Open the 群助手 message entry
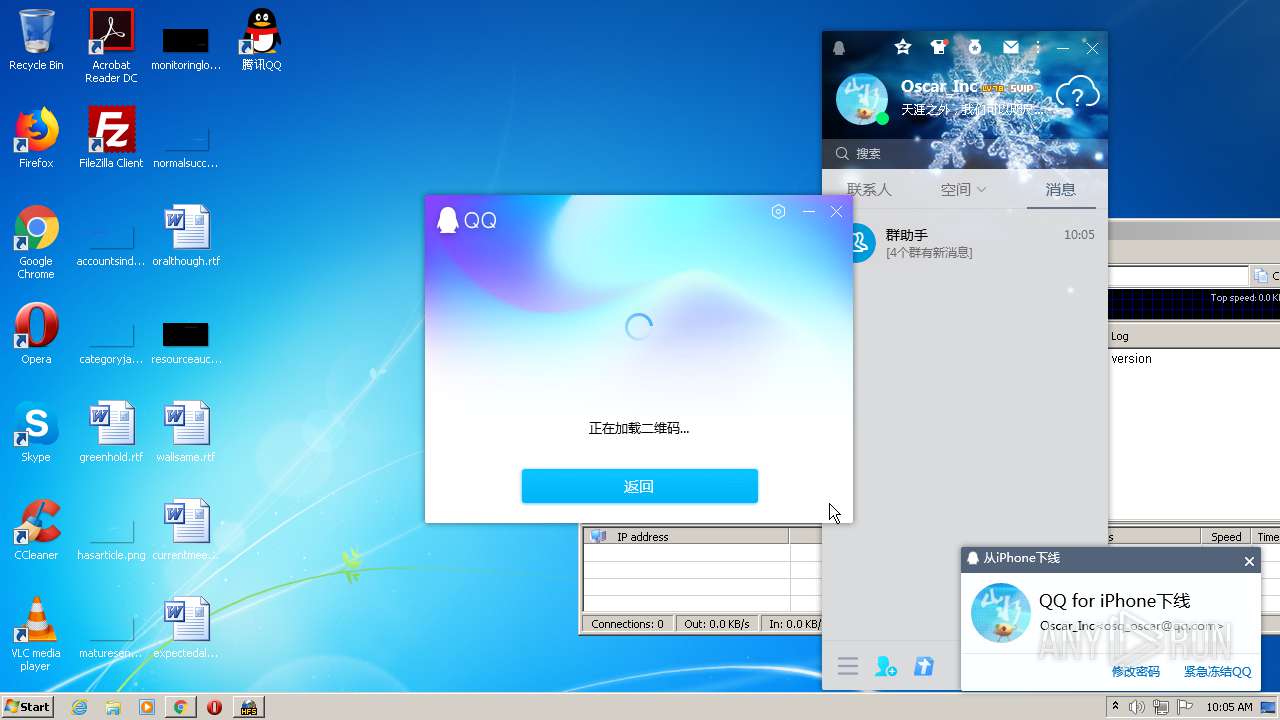 click(x=964, y=243)
